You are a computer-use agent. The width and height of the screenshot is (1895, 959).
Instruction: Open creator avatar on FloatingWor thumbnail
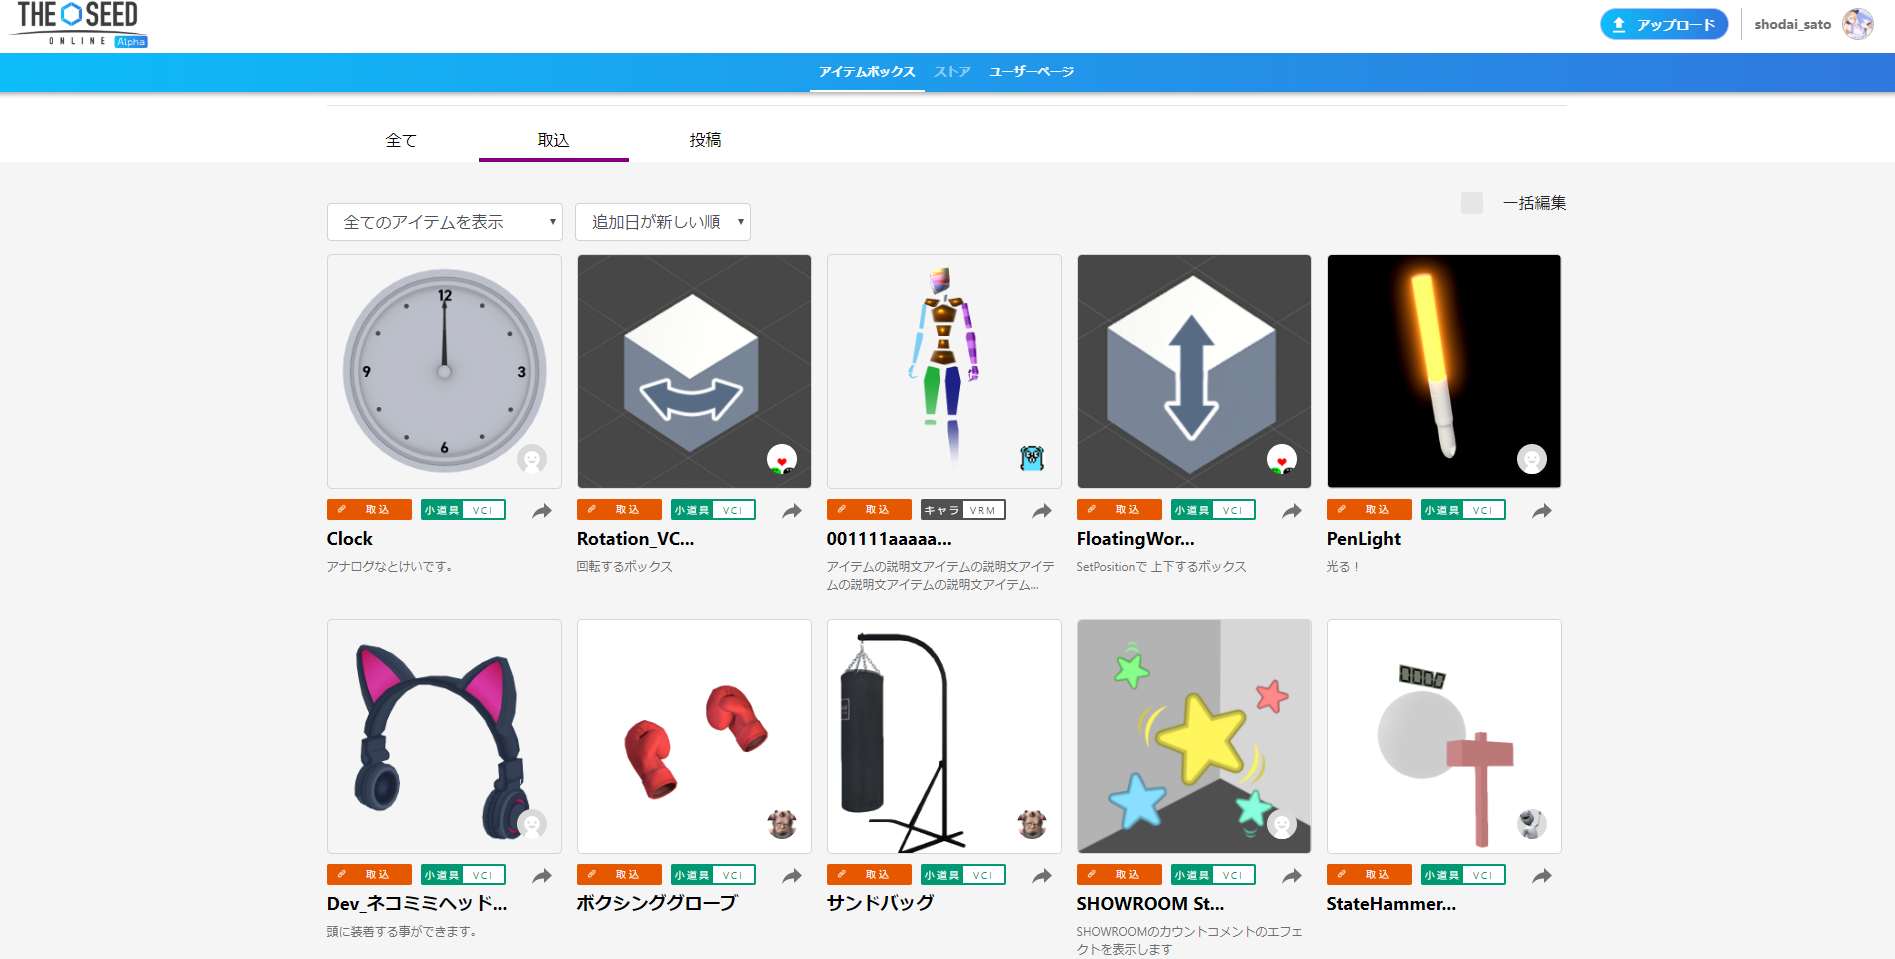1281,459
